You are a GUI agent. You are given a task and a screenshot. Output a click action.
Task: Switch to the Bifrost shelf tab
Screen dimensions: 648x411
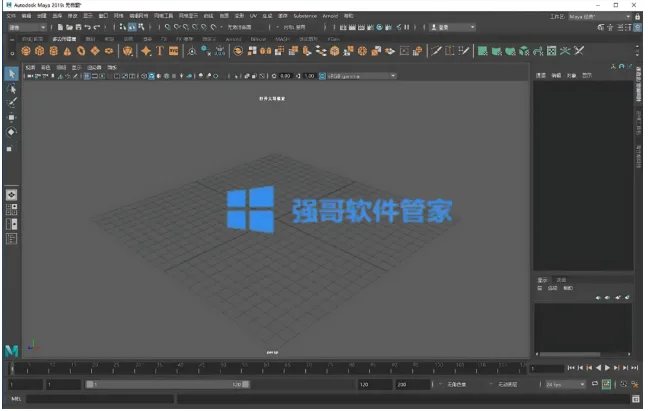(x=258, y=39)
